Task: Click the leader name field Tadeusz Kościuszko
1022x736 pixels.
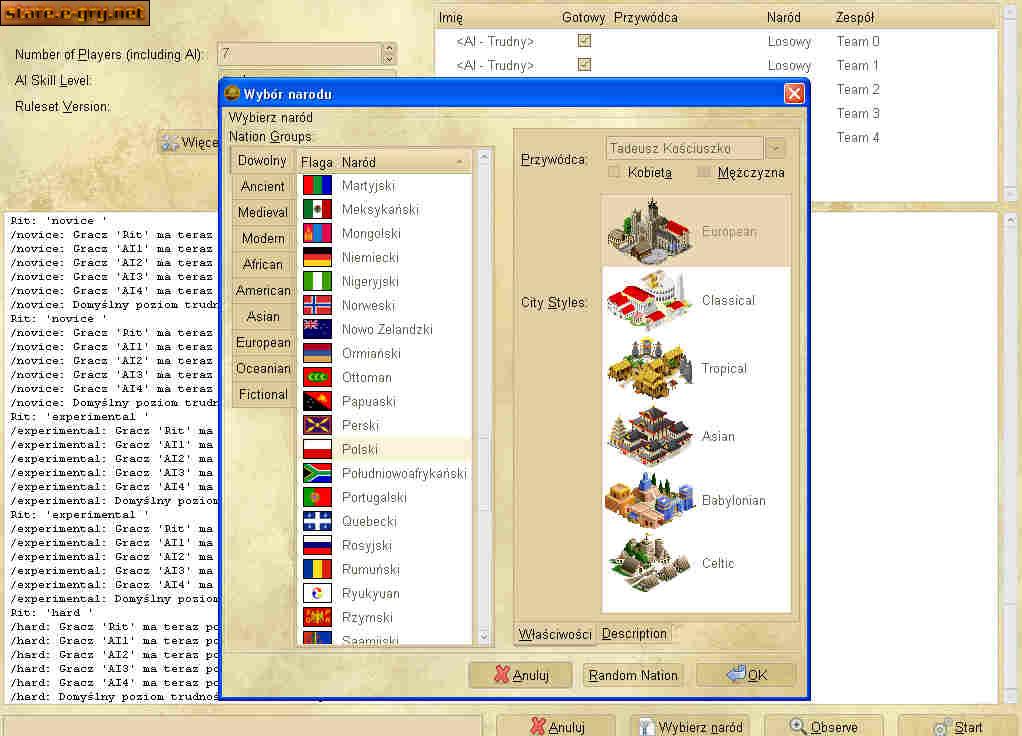Action: coord(684,148)
